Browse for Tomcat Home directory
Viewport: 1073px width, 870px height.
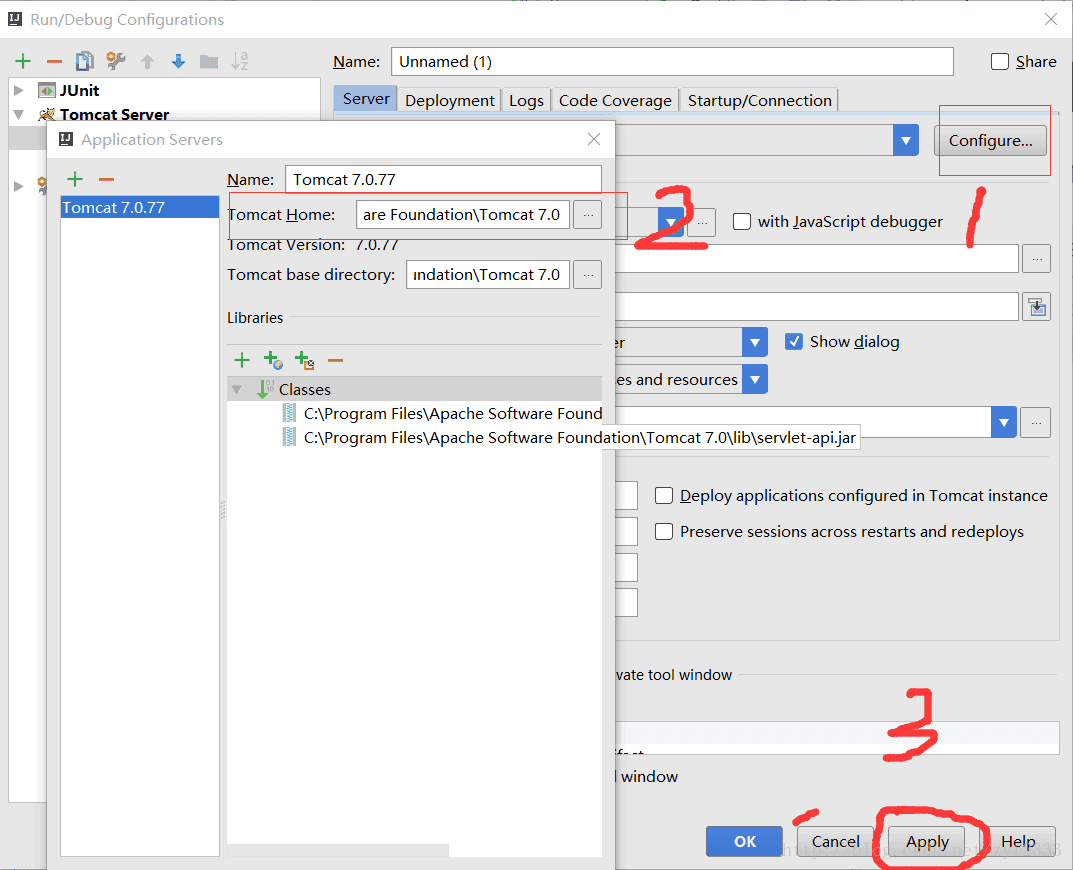pyautogui.click(x=588, y=215)
